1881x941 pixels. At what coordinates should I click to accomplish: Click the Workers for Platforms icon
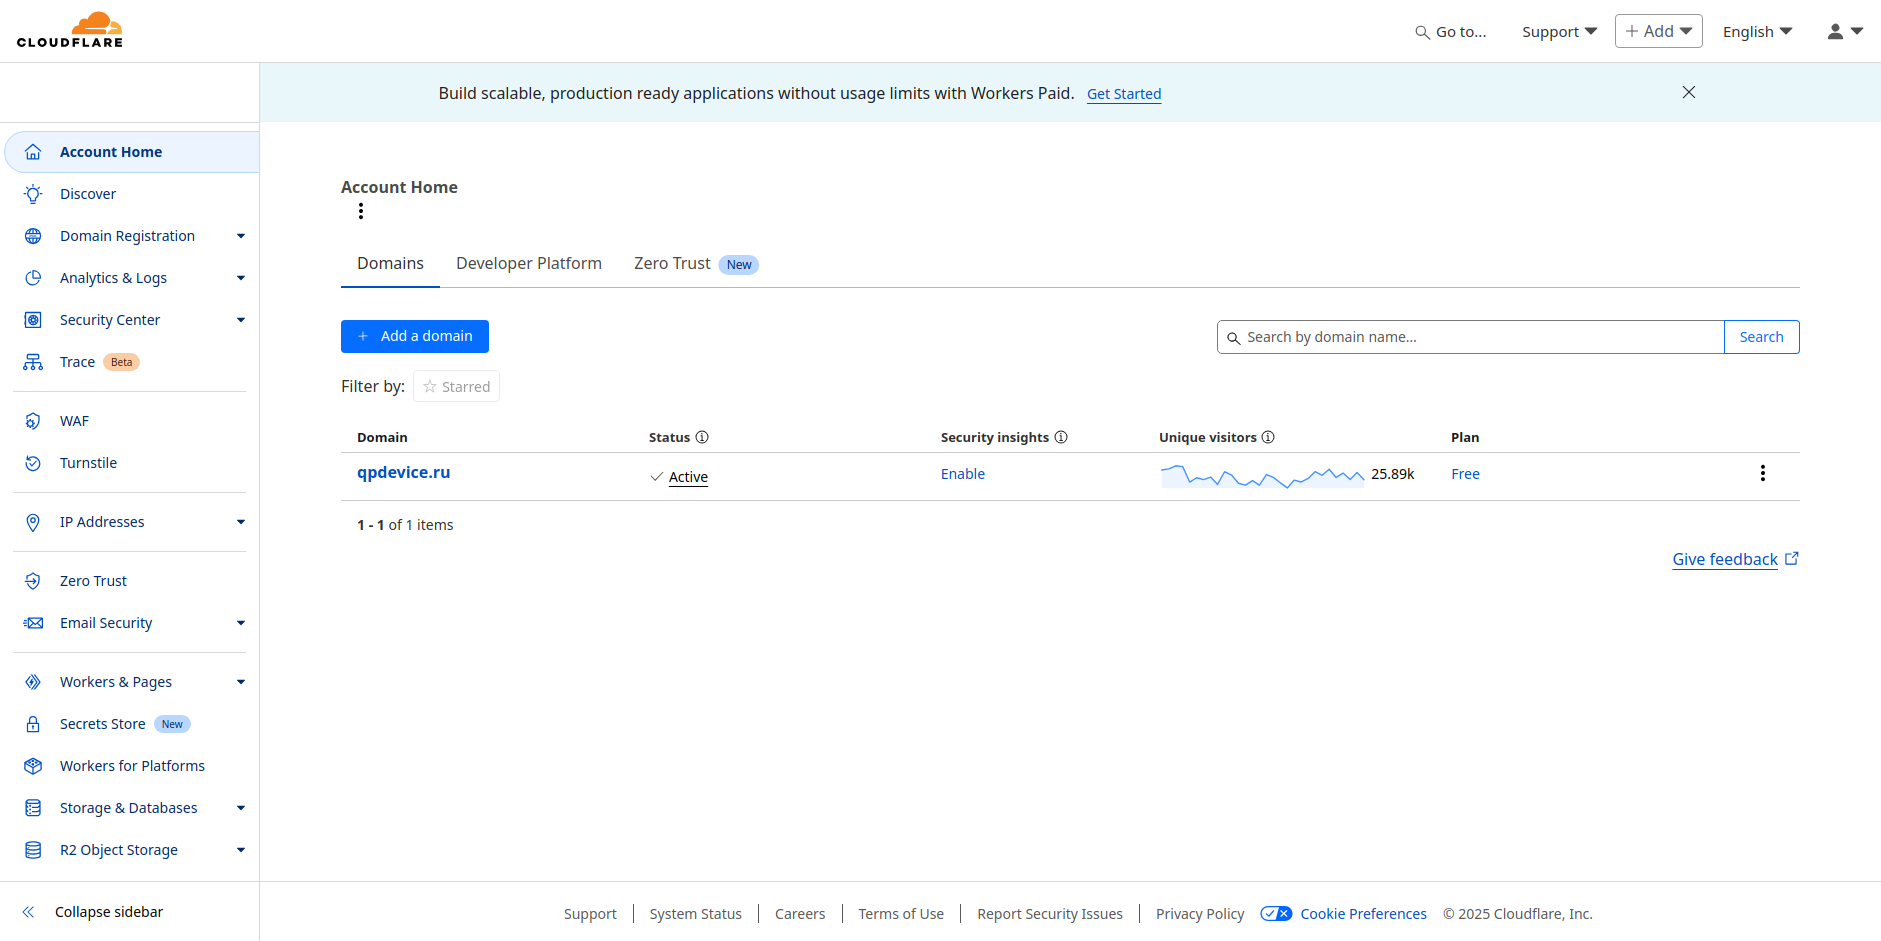coord(33,766)
